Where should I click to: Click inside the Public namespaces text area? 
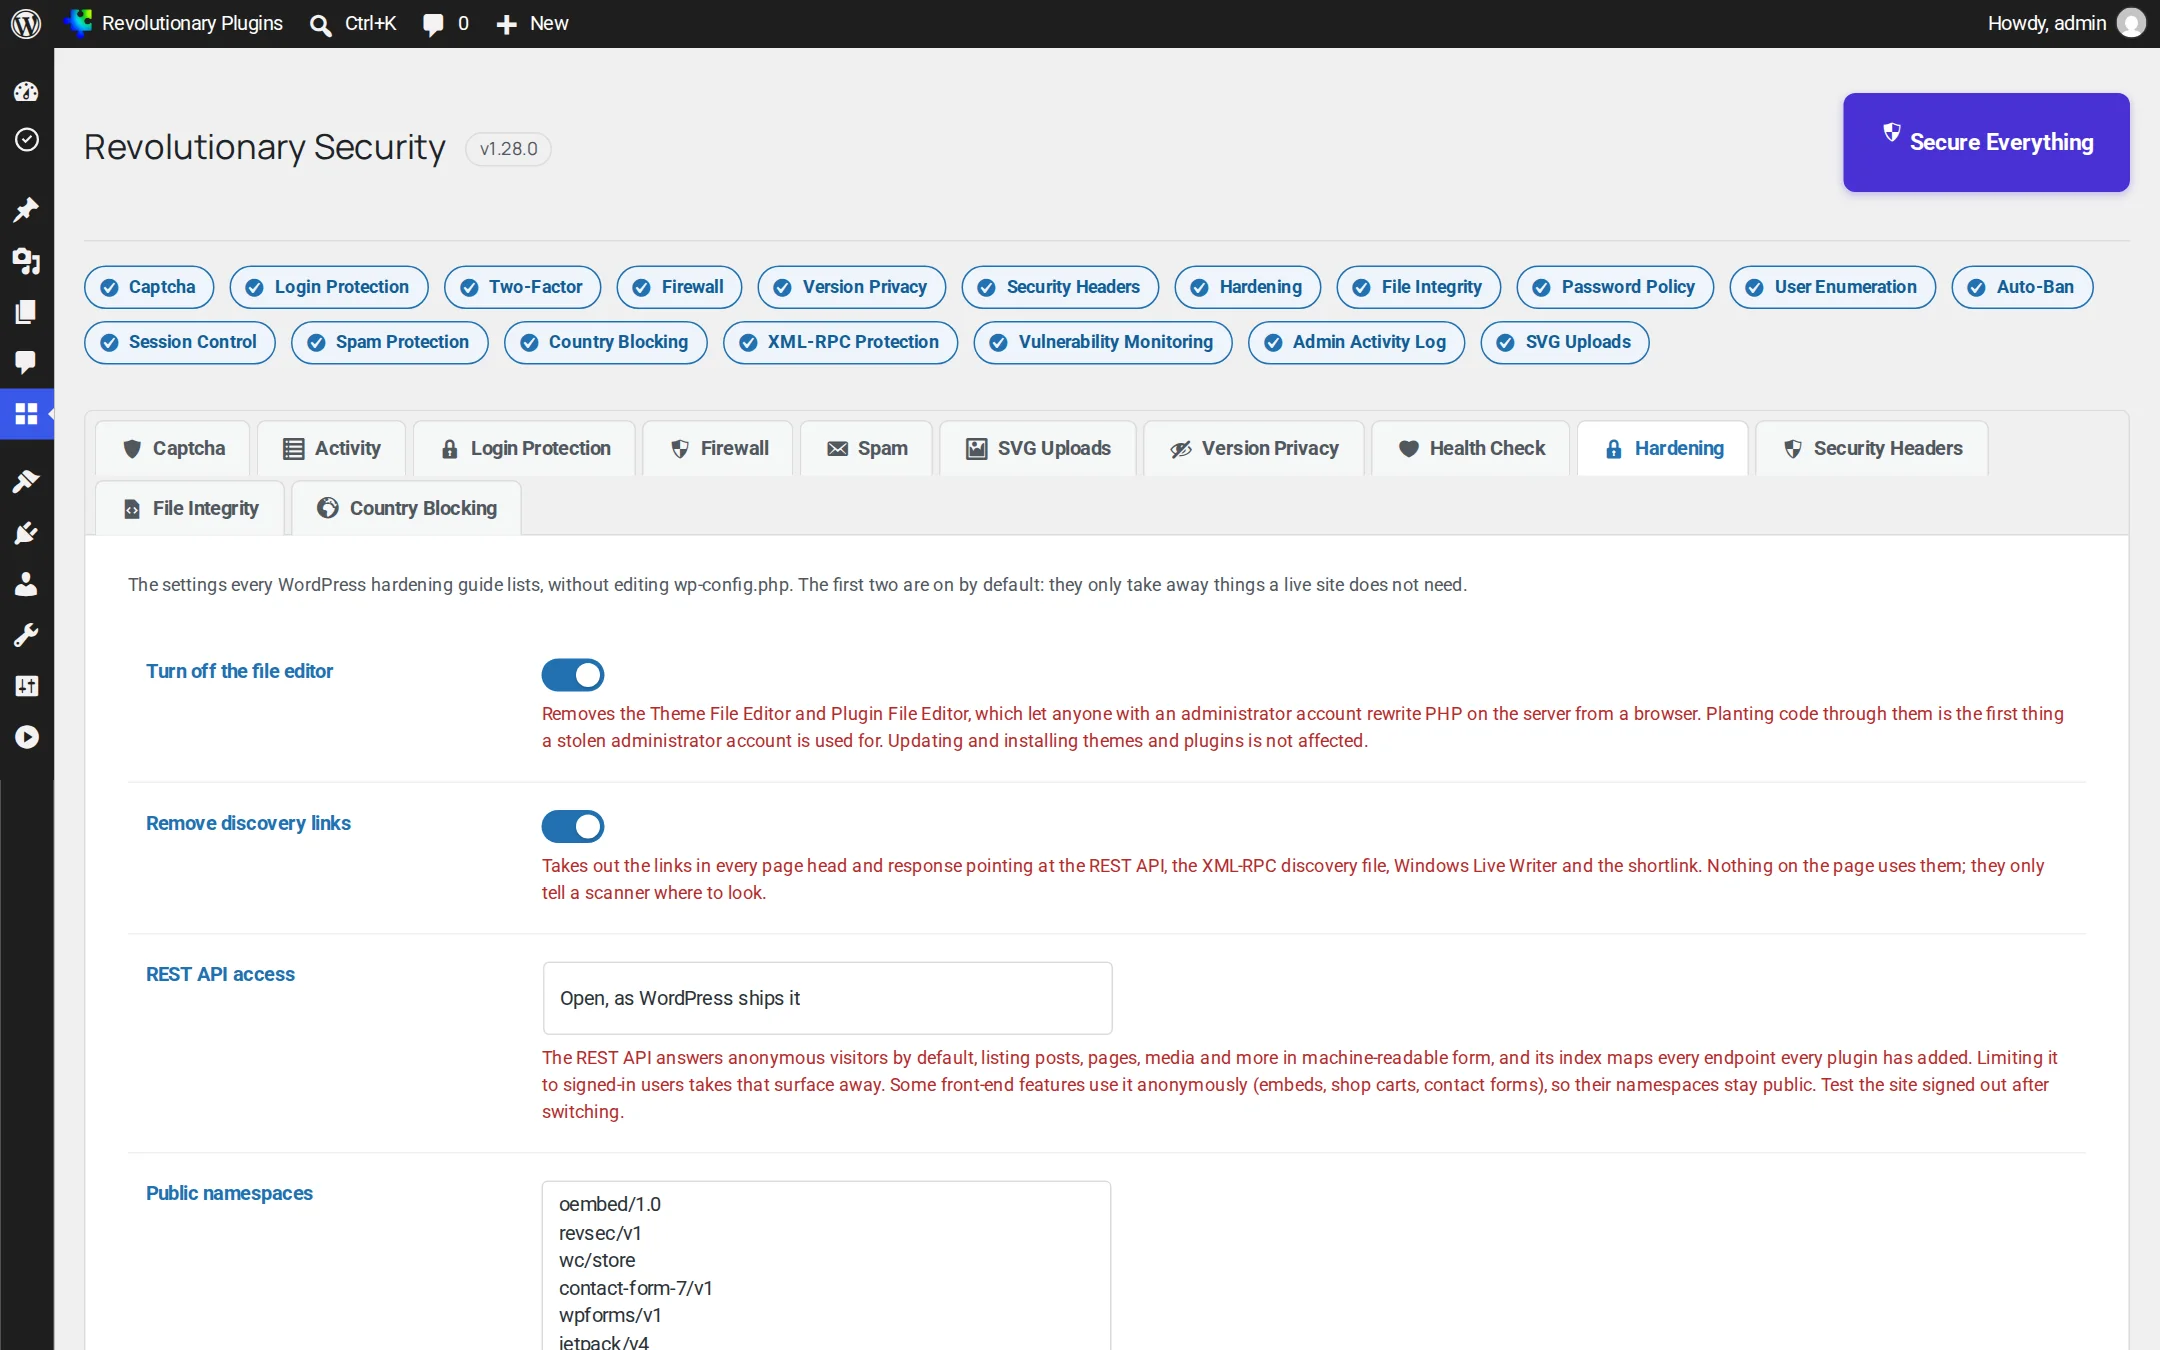[x=827, y=1265]
